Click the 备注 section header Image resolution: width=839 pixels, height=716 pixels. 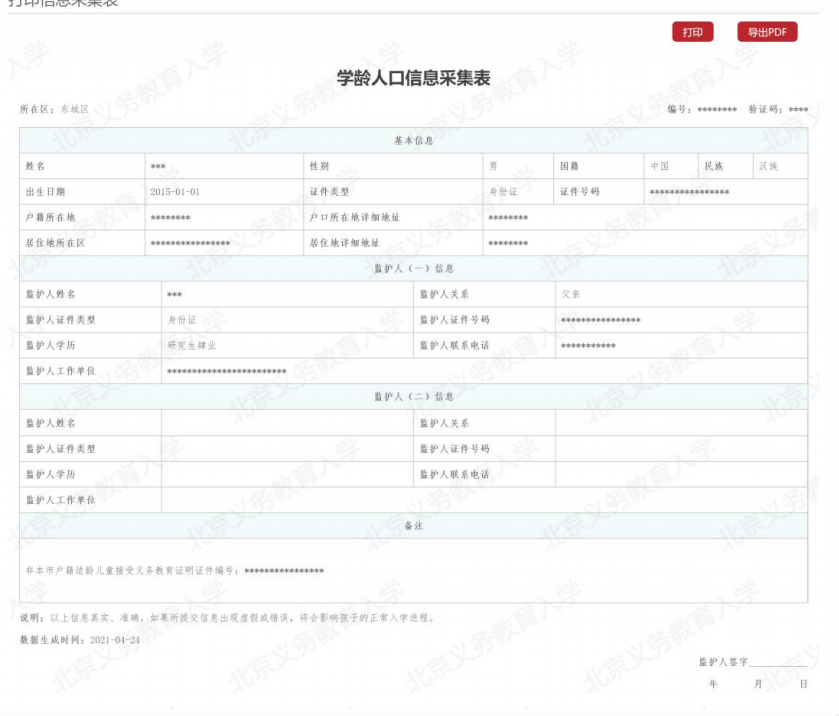pyautogui.click(x=414, y=526)
